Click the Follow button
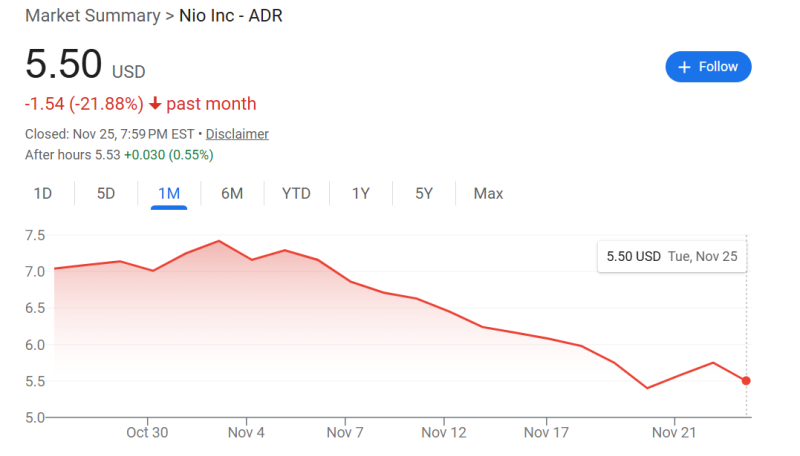 [x=708, y=67]
